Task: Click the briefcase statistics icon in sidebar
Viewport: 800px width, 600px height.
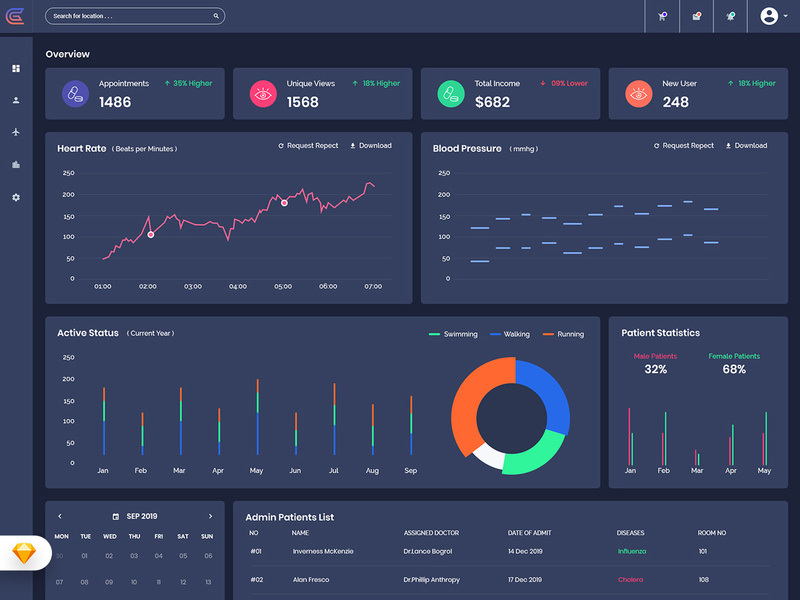Action: pyautogui.click(x=14, y=164)
